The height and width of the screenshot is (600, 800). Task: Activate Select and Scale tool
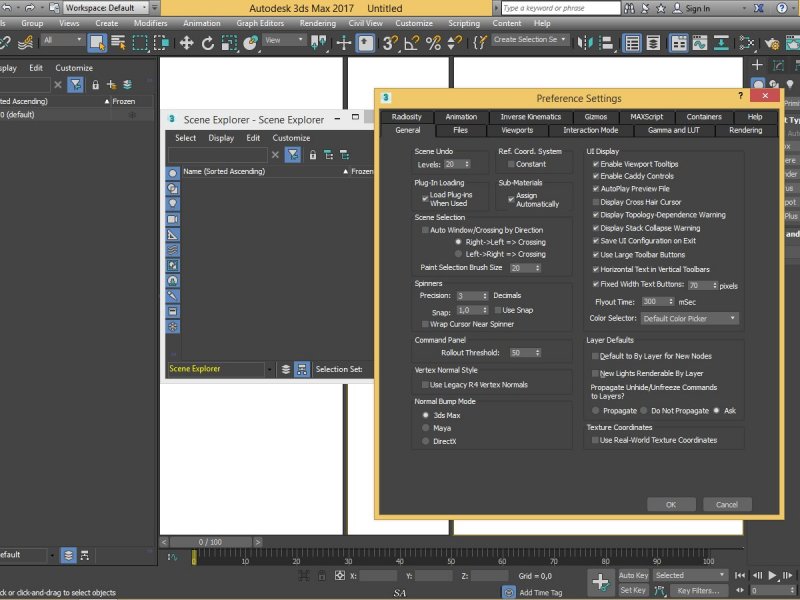point(229,43)
